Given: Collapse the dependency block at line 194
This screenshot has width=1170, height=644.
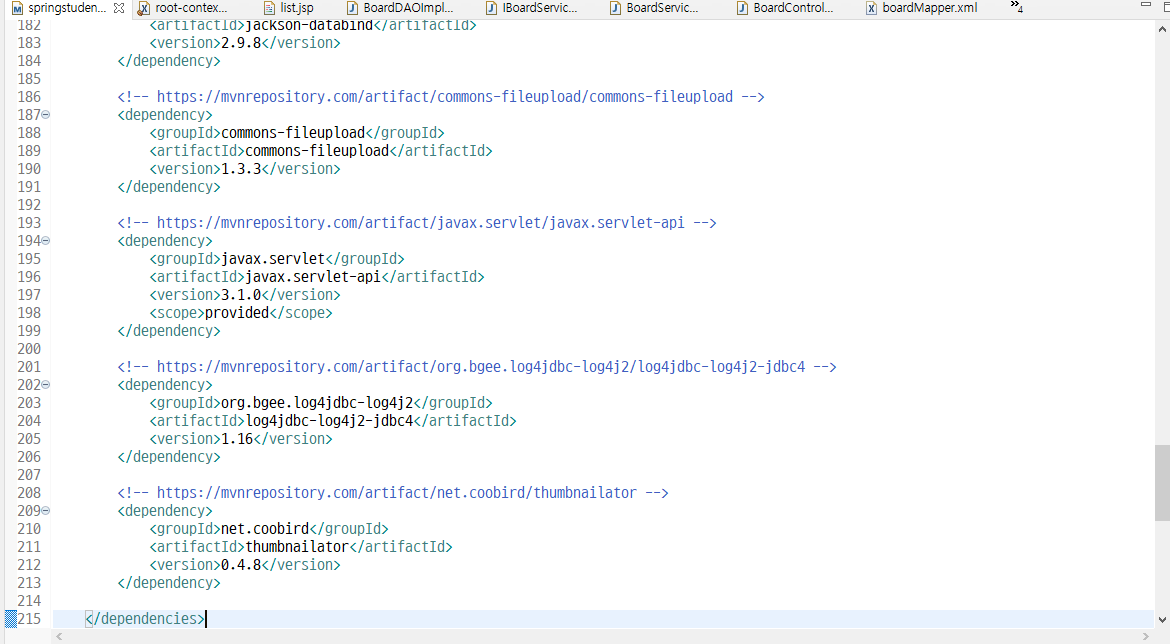Looking at the screenshot, I should click(x=46, y=241).
